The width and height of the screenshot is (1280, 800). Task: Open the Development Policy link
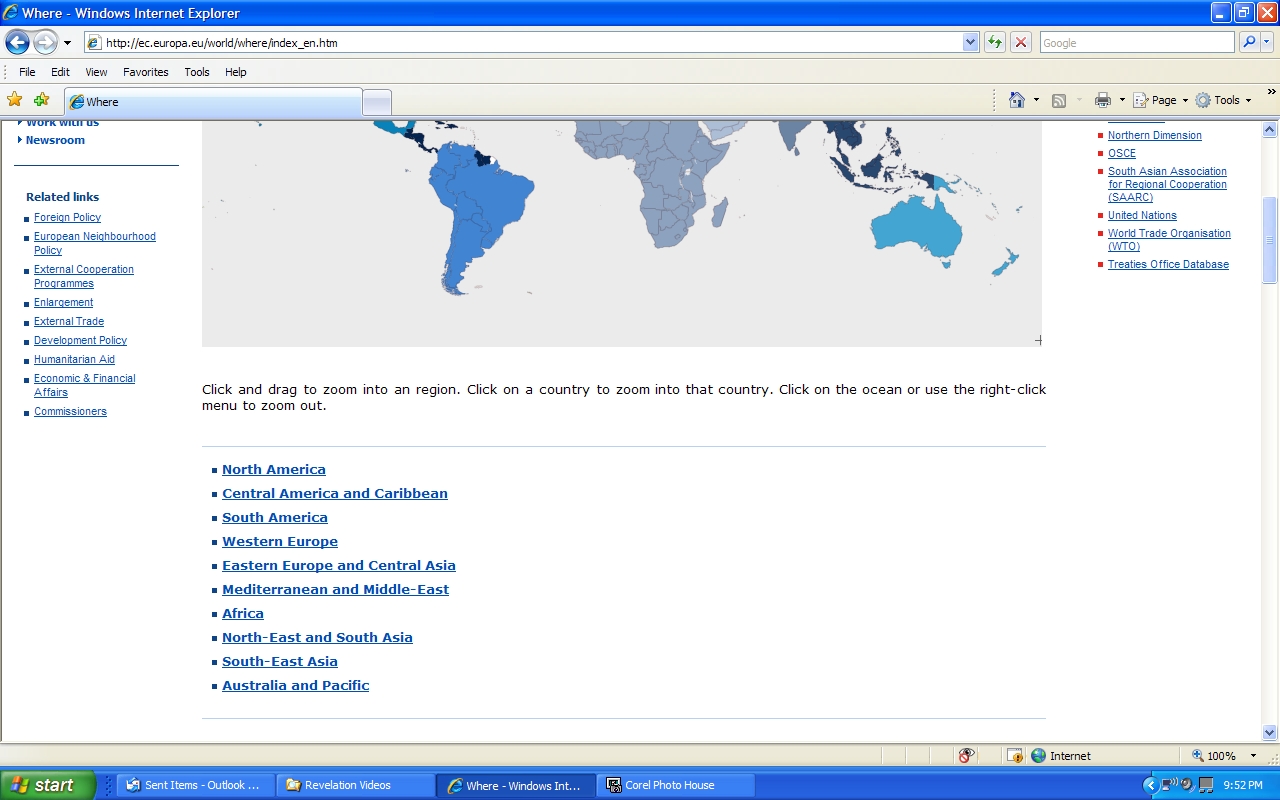pos(80,340)
